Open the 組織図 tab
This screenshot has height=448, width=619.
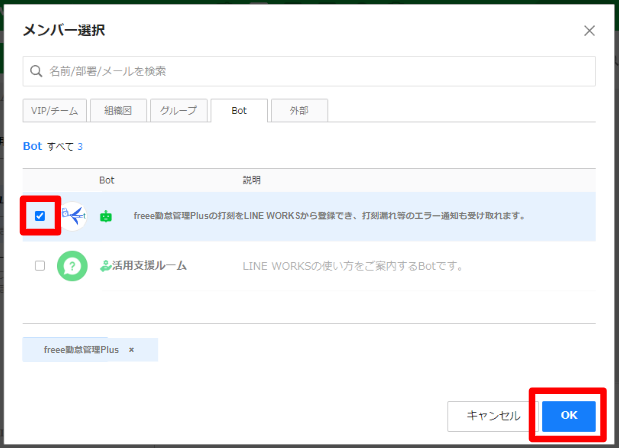pos(118,111)
